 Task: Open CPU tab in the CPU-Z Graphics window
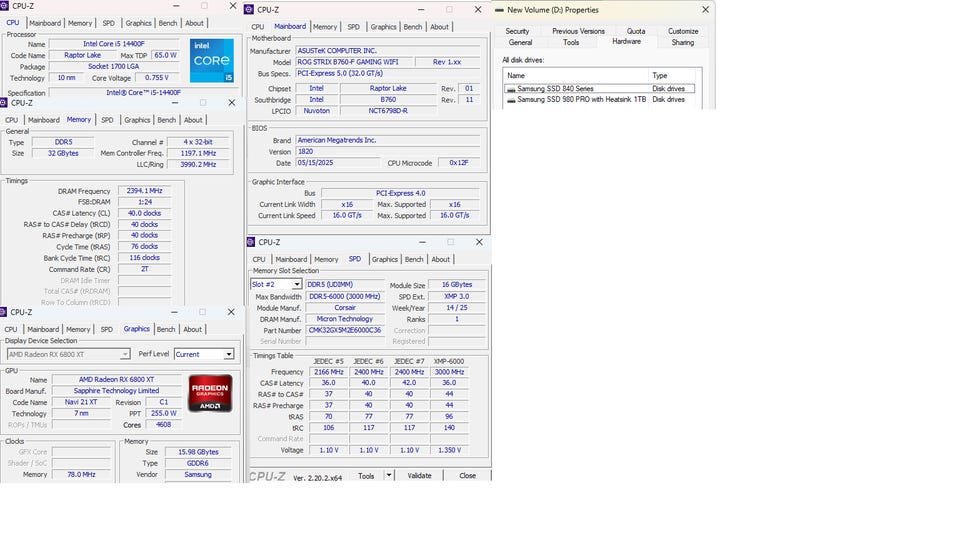click(x=11, y=329)
